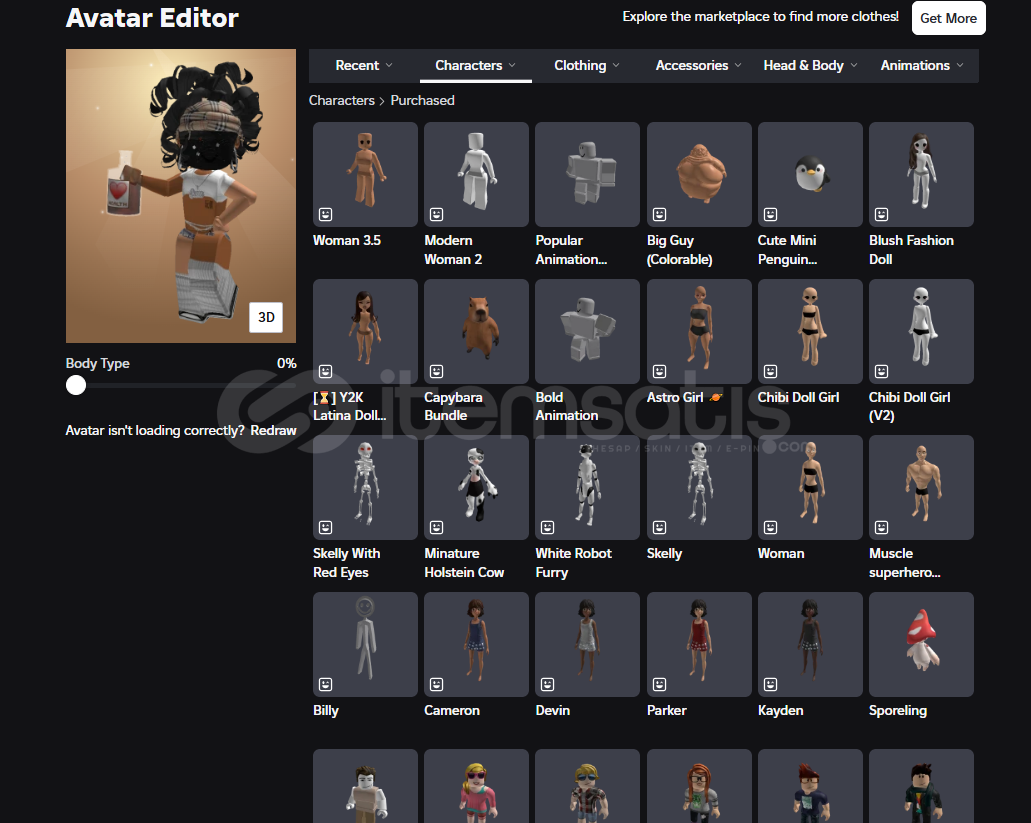Viewport: 1031px width, 823px height.
Task: Click the bundle icon on Parker card
Action: pos(659,684)
